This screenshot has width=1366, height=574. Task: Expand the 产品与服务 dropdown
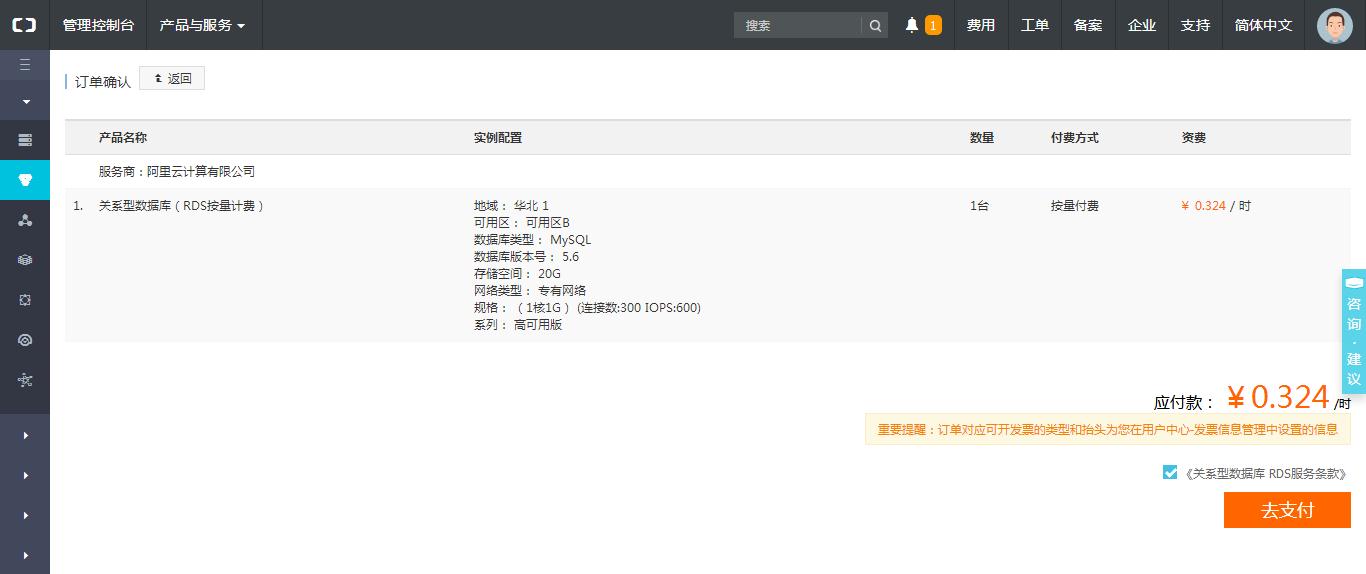(x=203, y=25)
